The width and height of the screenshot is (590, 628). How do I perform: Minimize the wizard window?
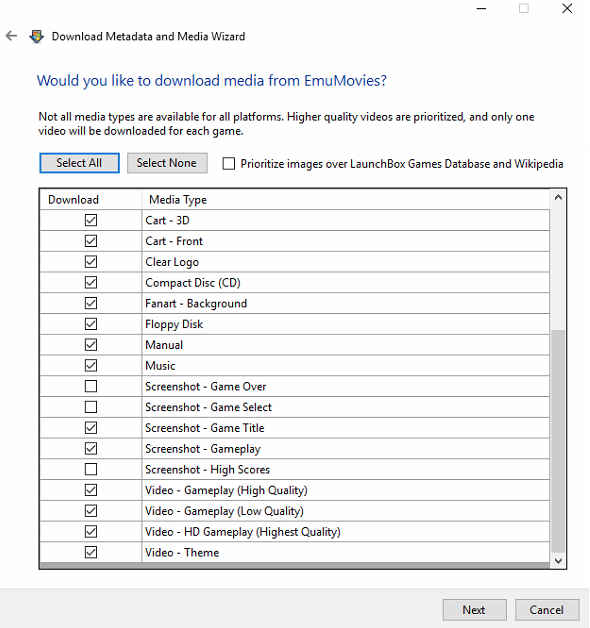[481, 8]
